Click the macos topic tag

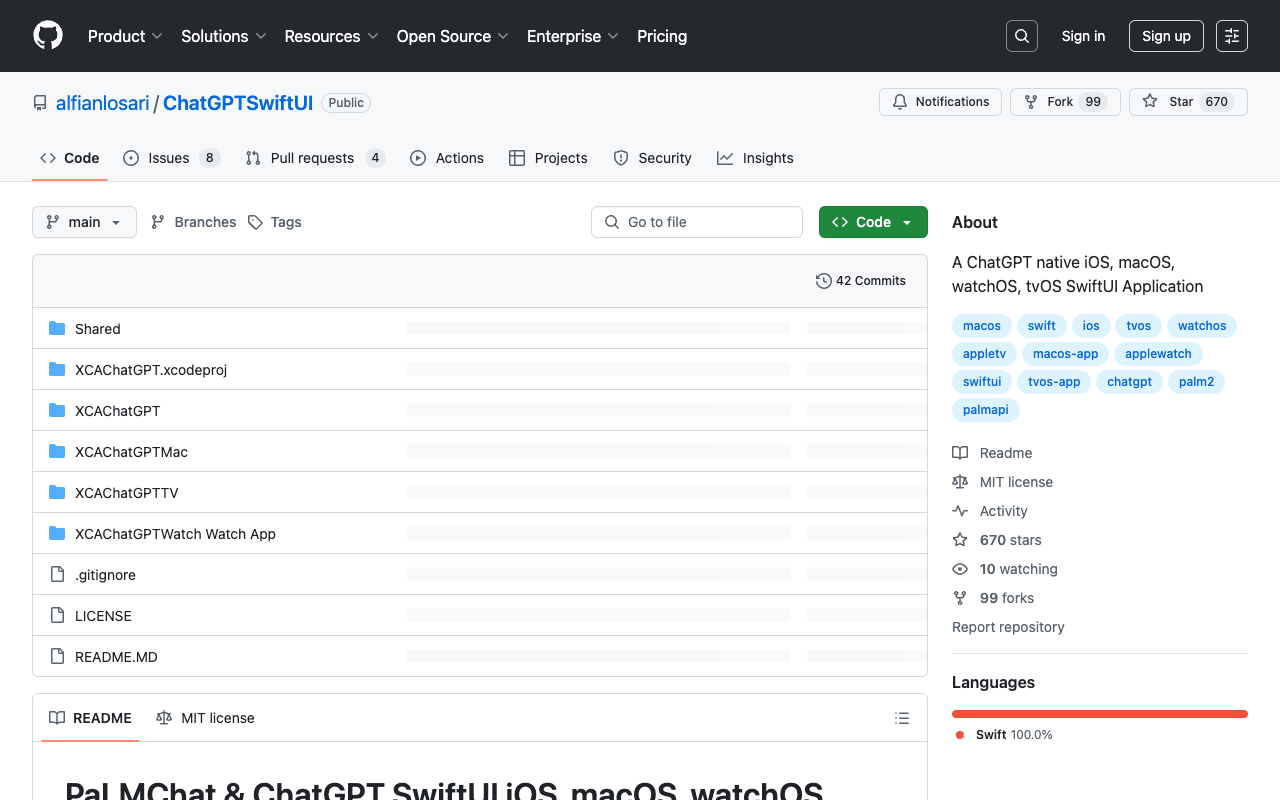point(982,326)
